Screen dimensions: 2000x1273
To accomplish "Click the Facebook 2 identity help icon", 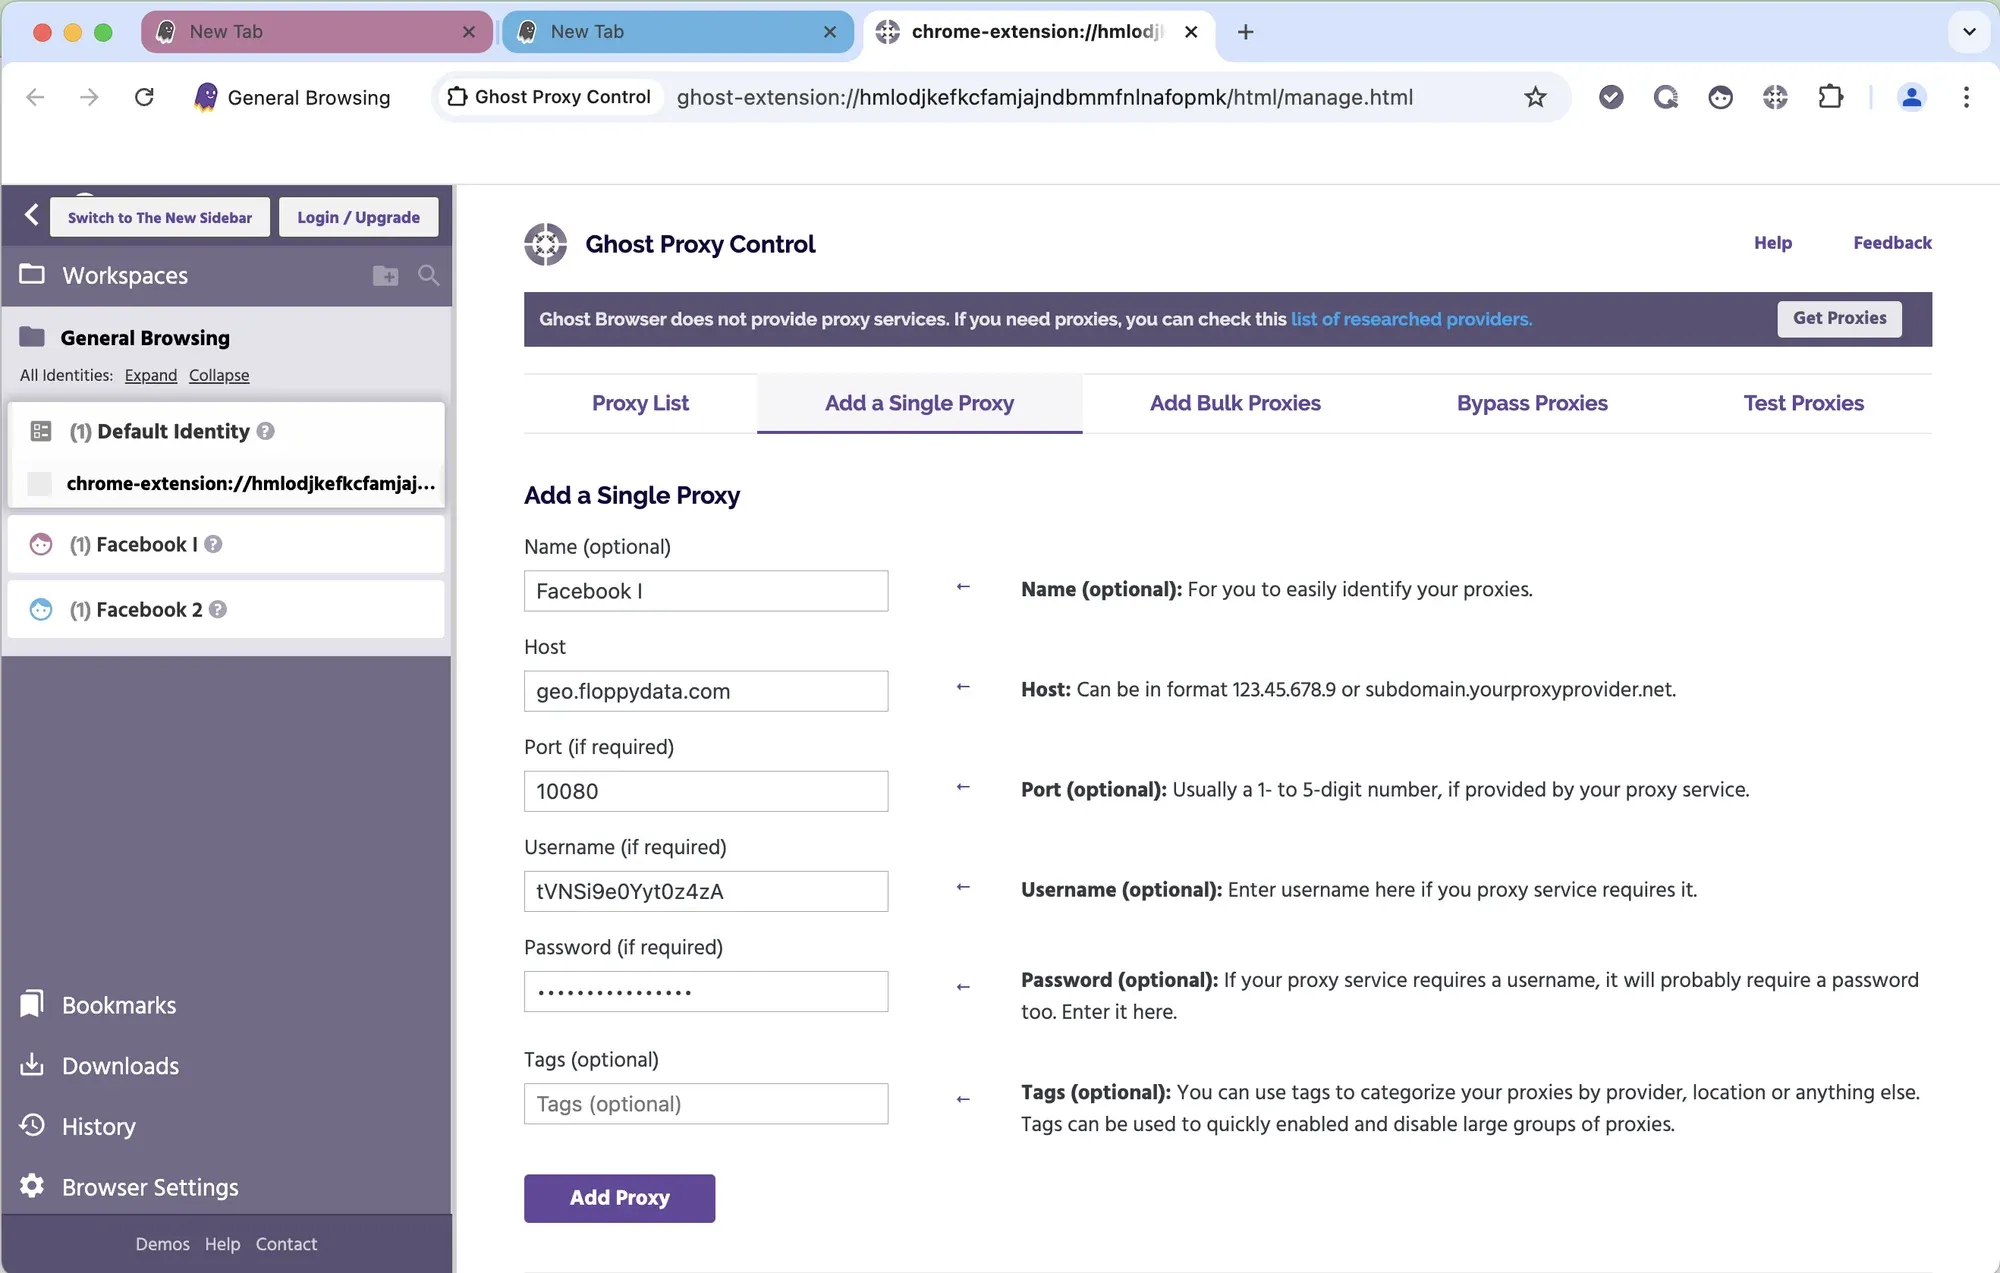I will pos(218,609).
